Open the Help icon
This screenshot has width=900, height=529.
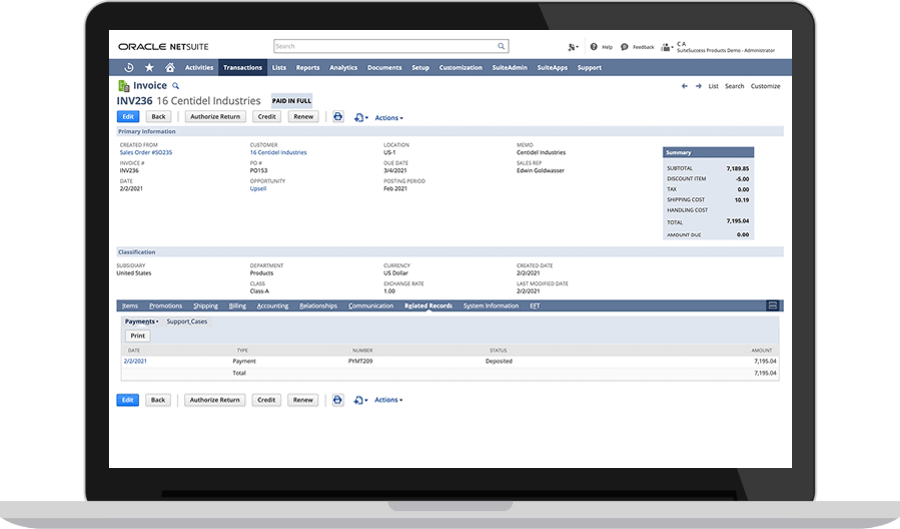coord(593,47)
